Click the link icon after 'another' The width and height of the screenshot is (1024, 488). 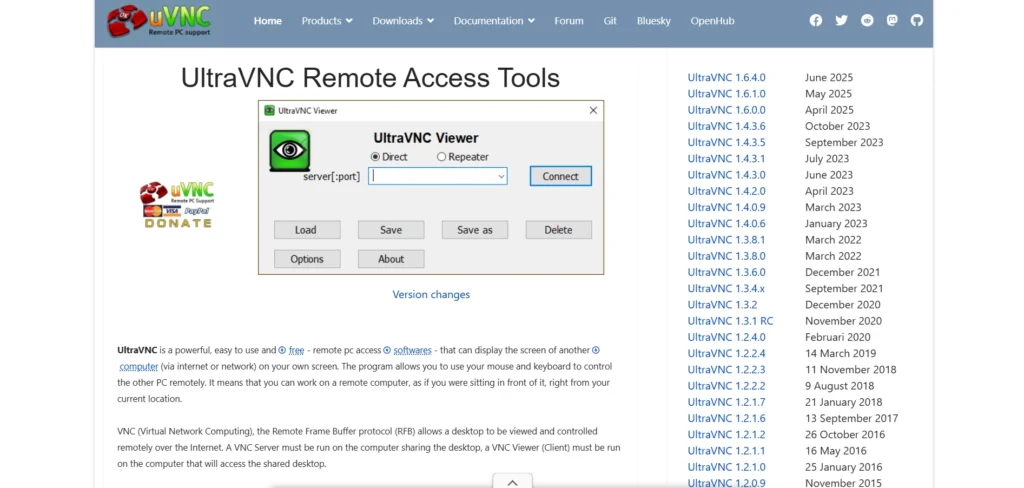click(x=596, y=350)
